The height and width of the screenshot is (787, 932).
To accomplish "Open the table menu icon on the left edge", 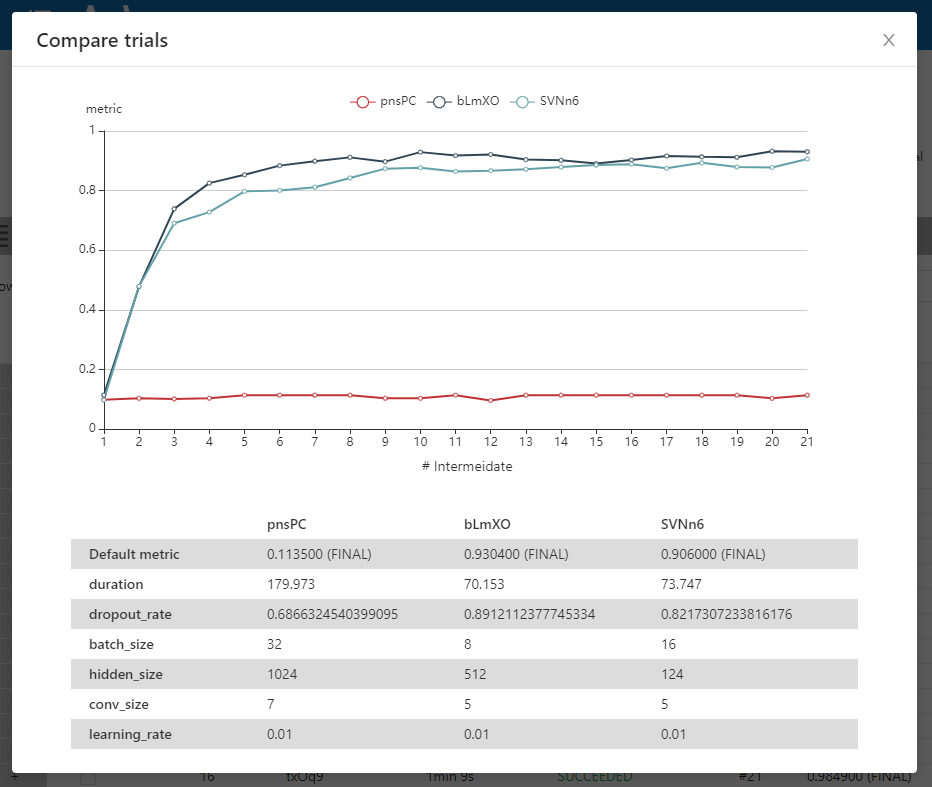I will [x=7, y=237].
